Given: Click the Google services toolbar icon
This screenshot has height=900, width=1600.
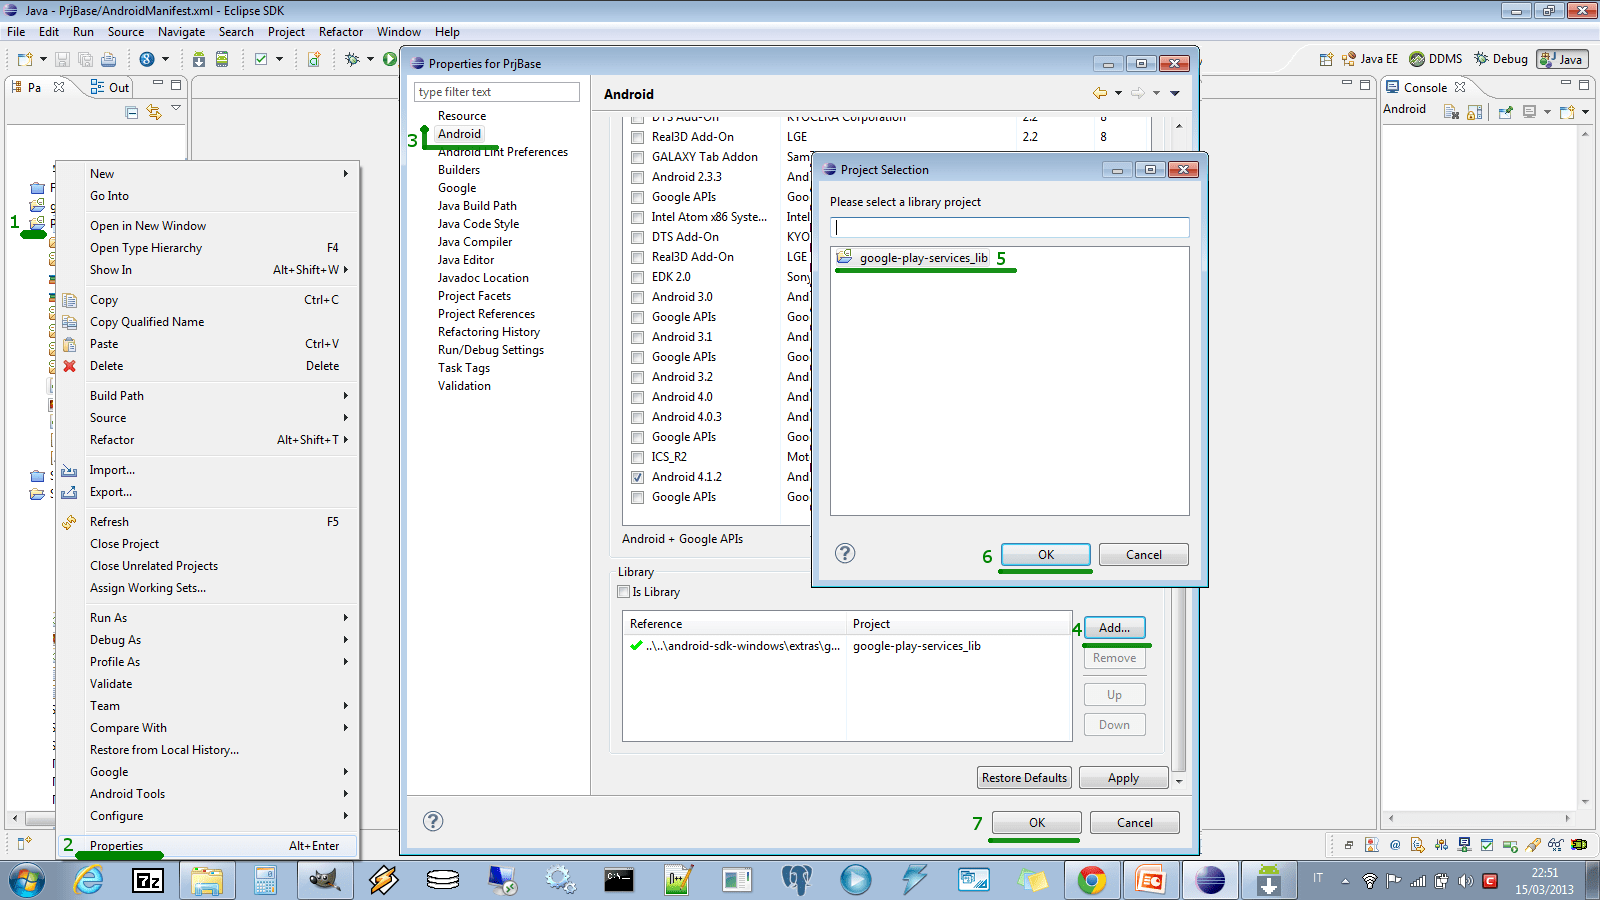Looking at the screenshot, I should click(x=147, y=60).
